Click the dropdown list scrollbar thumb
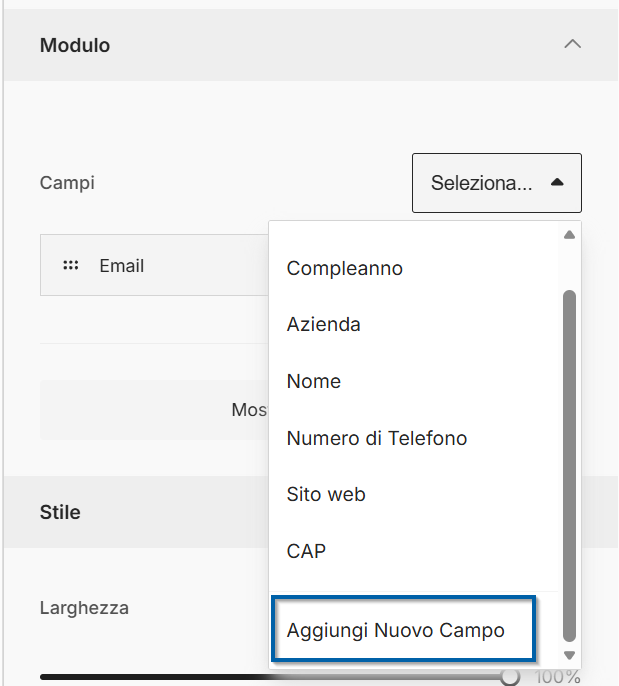 pyautogui.click(x=569, y=460)
